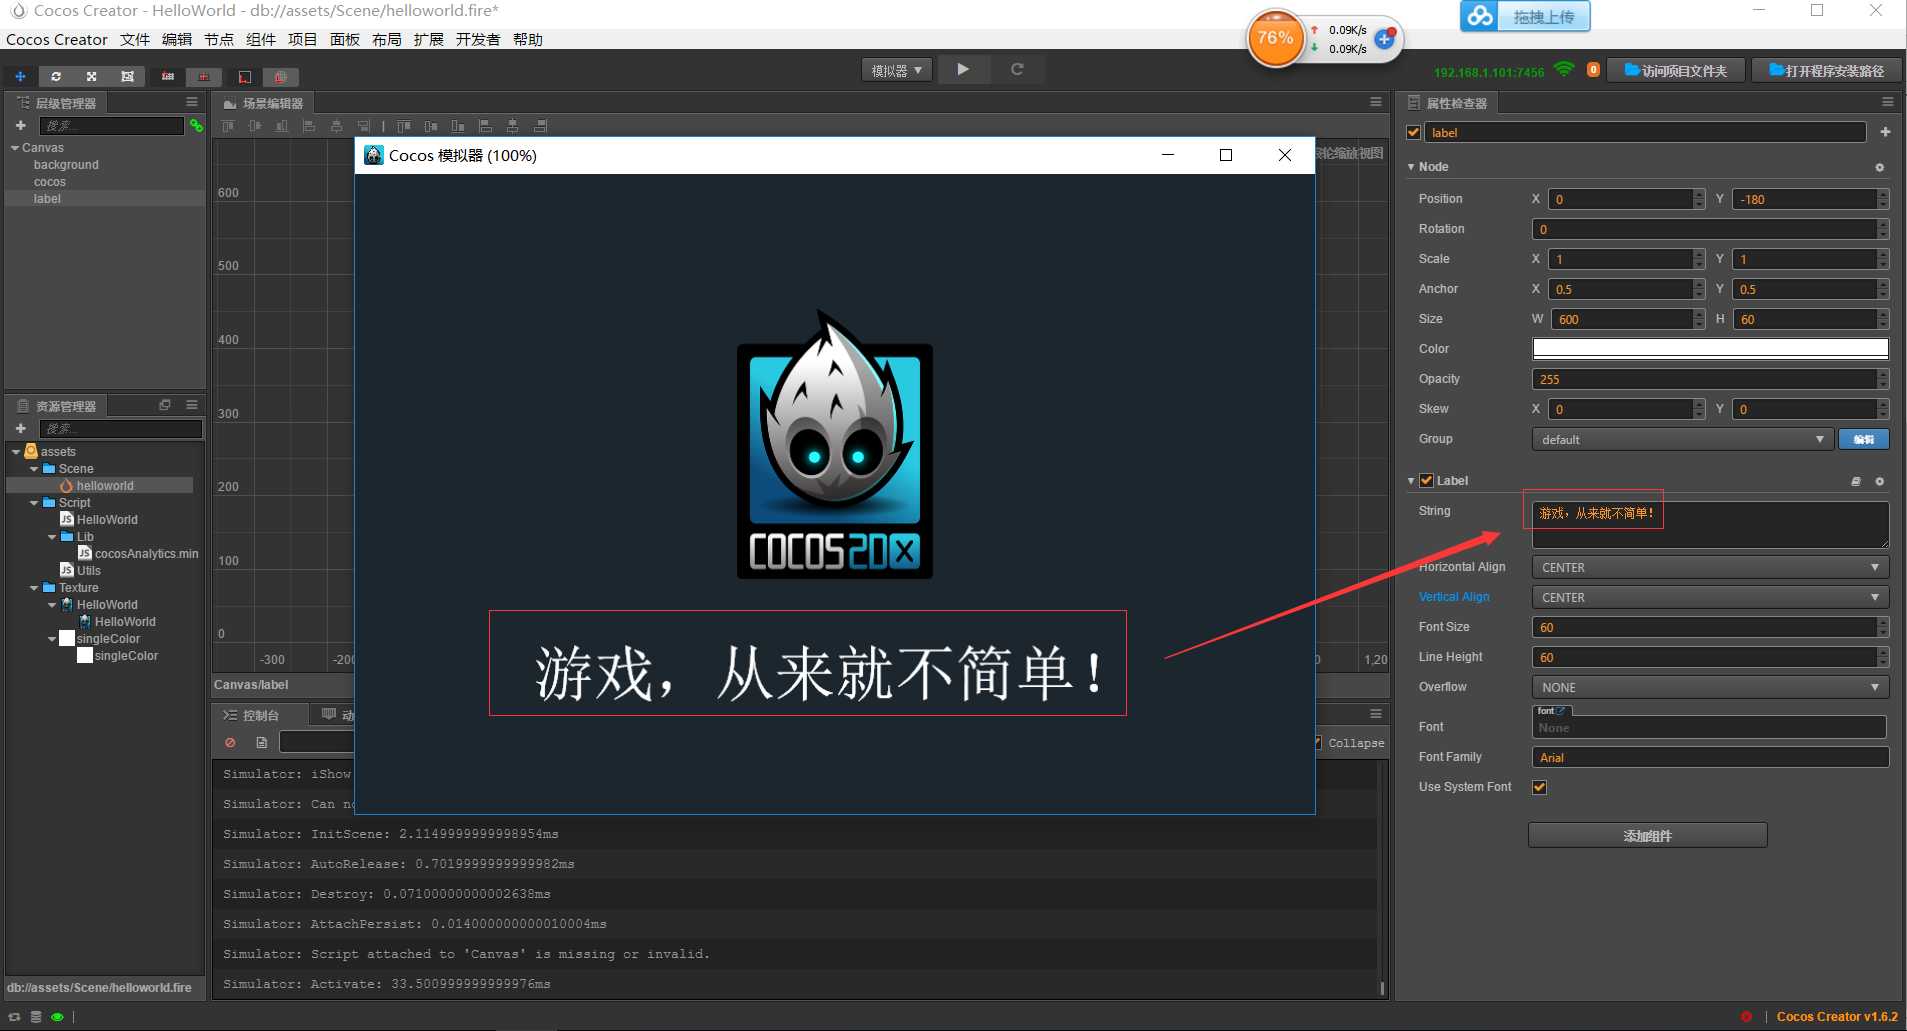
Task: Select the Rotate transform tool
Action: (56, 76)
